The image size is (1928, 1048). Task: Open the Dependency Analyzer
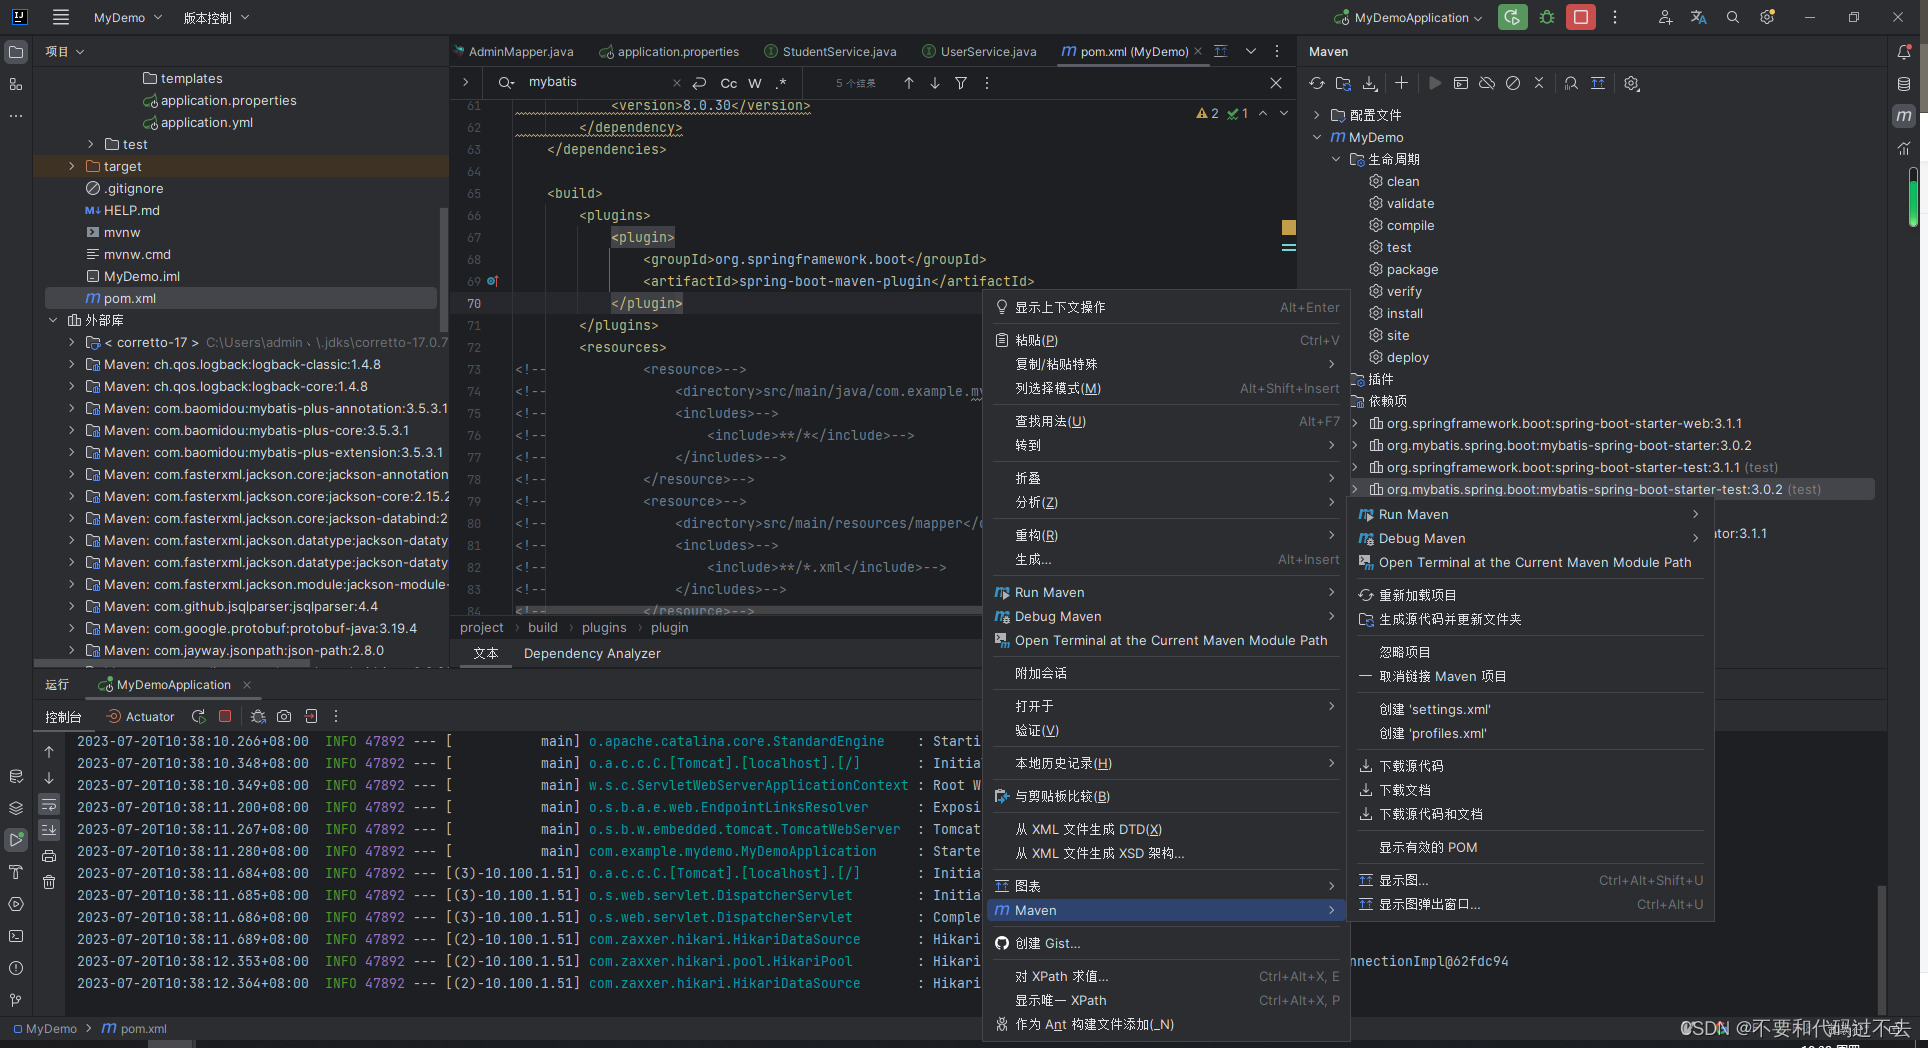click(591, 653)
